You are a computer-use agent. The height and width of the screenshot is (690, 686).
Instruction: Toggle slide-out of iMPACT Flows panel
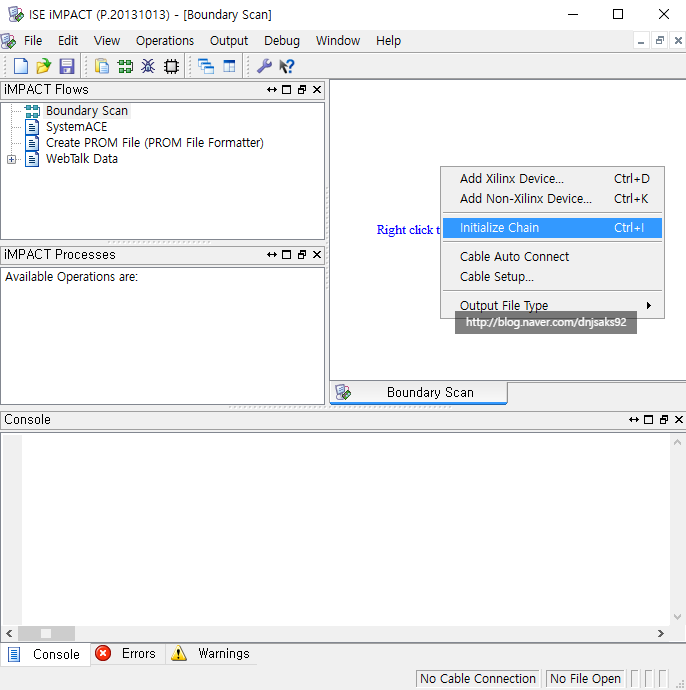pos(271,90)
